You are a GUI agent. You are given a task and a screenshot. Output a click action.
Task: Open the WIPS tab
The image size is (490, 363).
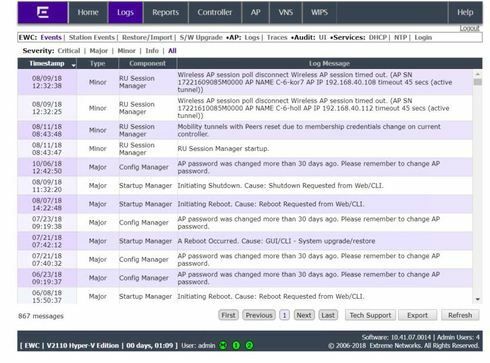[319, 12]
